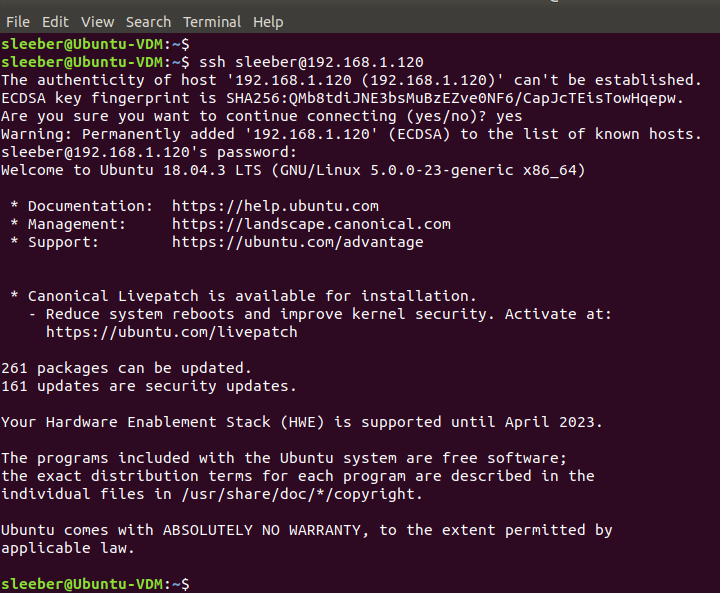Viewport: 720px width, 593px height.
Task: Open the Edit menu
Action: (55, 21)
